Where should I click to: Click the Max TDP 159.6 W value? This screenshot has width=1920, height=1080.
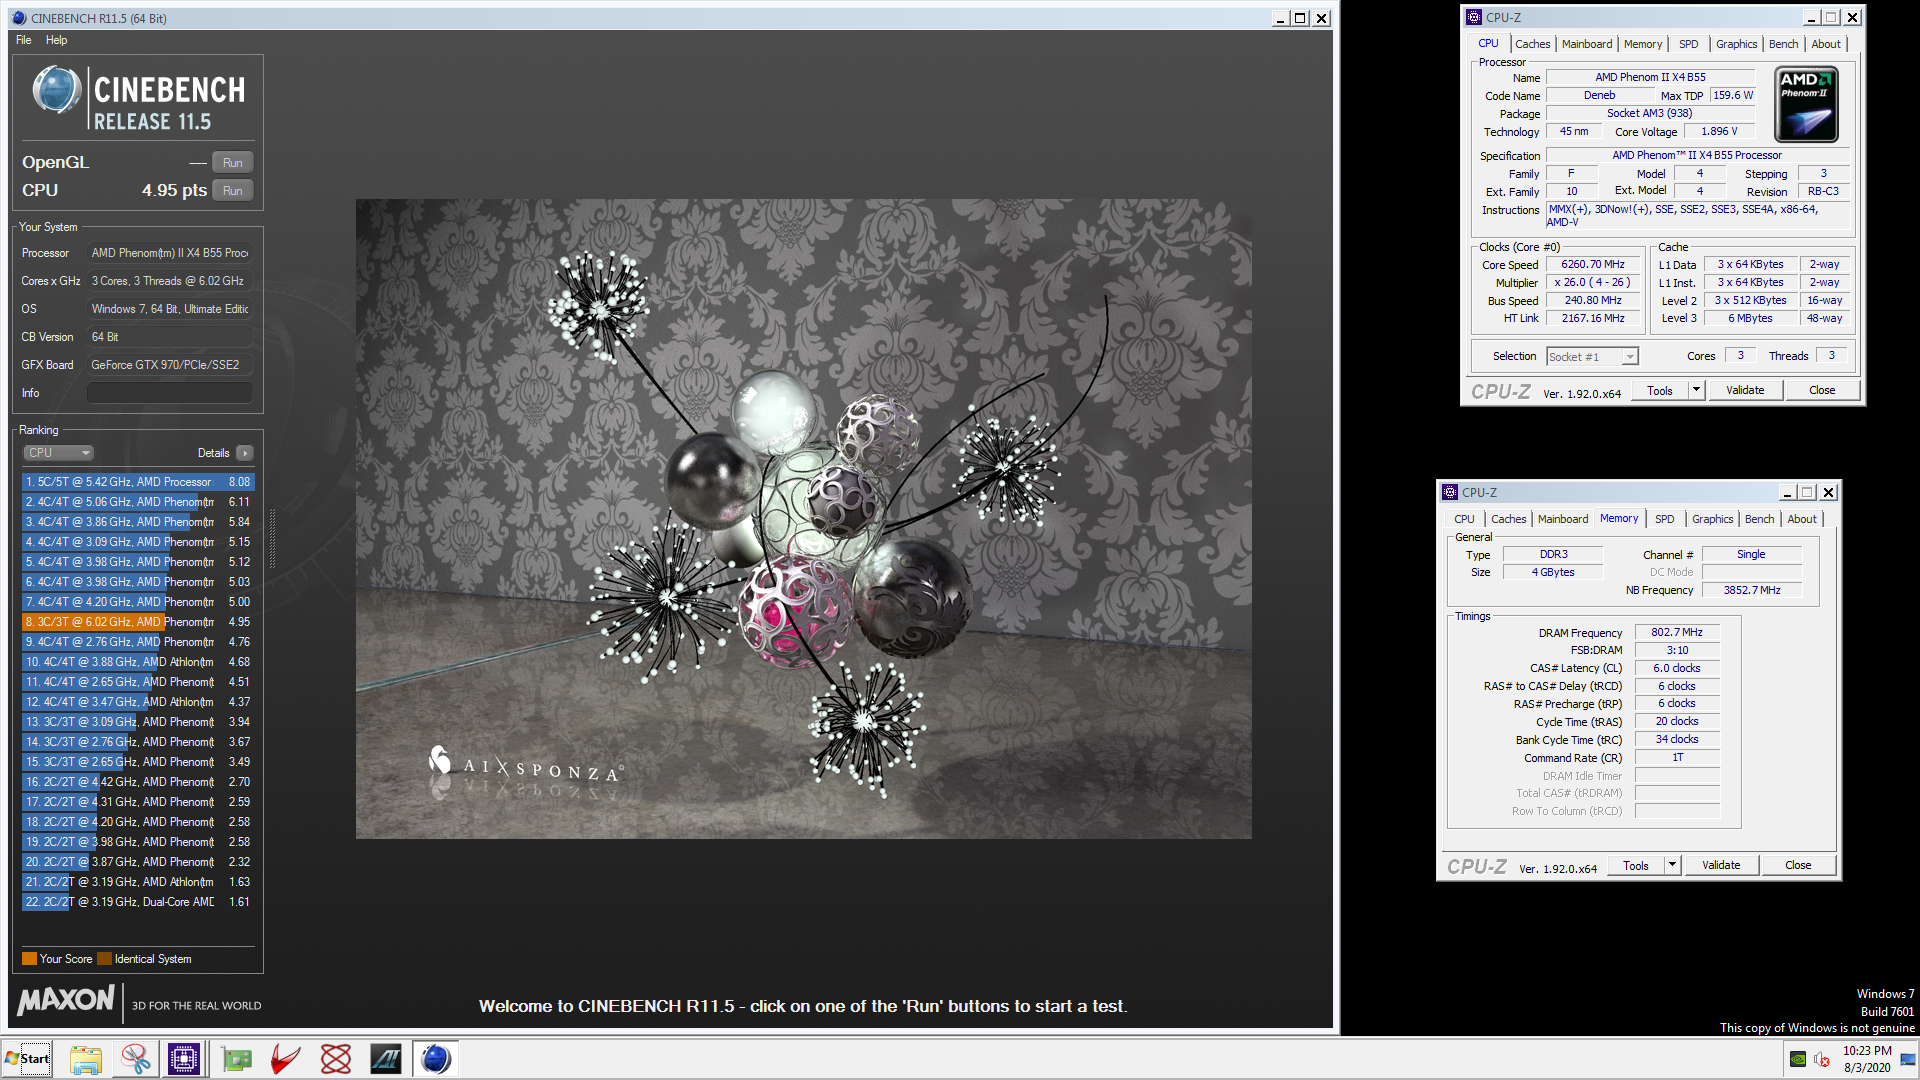click(x=1732, y=96)
